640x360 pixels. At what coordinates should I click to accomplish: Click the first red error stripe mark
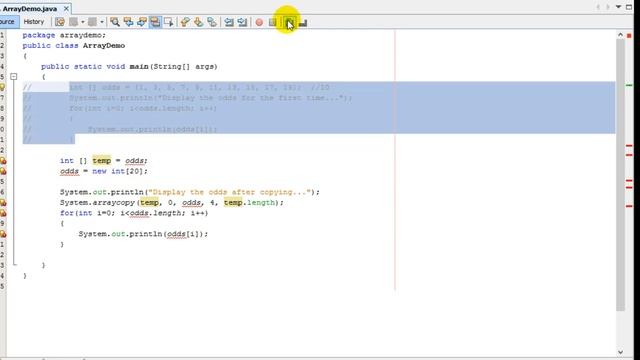[x=629, y=145]
